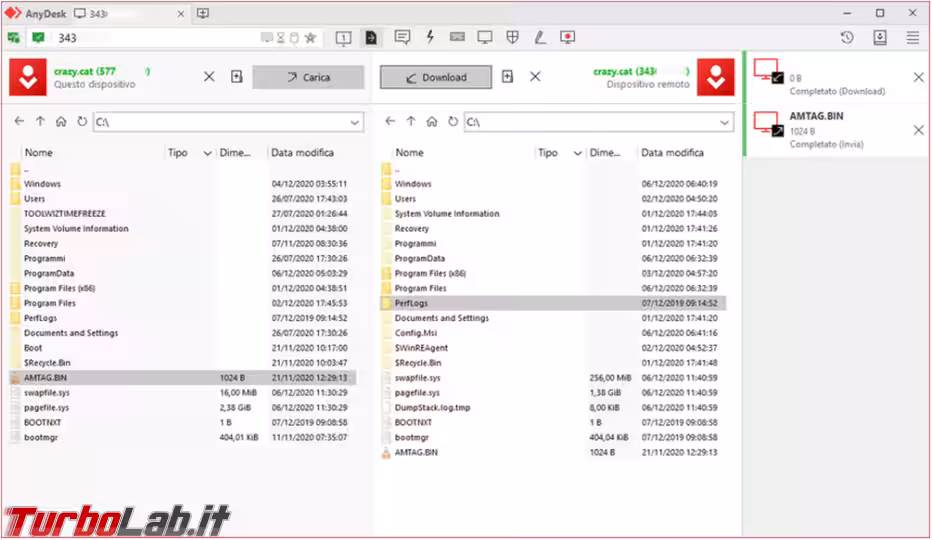The width and height of the screenshot is (932, 540).
Task: Open the permissions shield icon
Action: 512,37
